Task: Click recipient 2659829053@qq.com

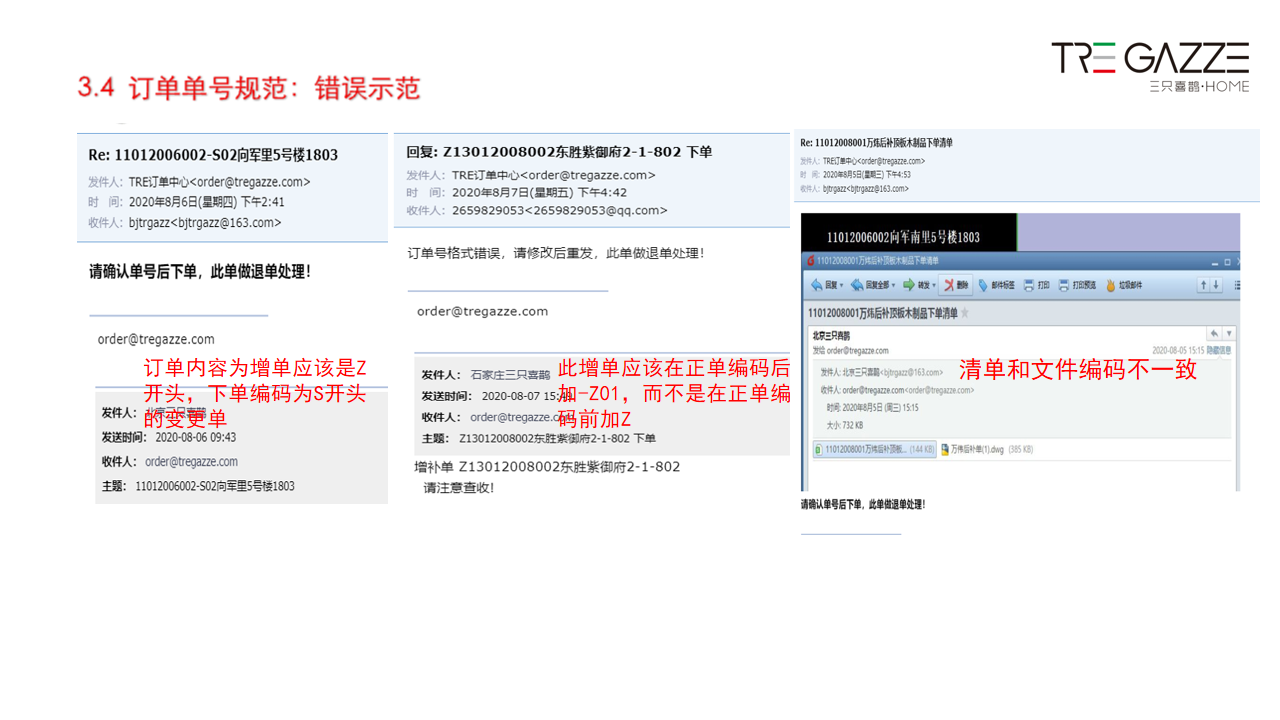Action: 560,210
